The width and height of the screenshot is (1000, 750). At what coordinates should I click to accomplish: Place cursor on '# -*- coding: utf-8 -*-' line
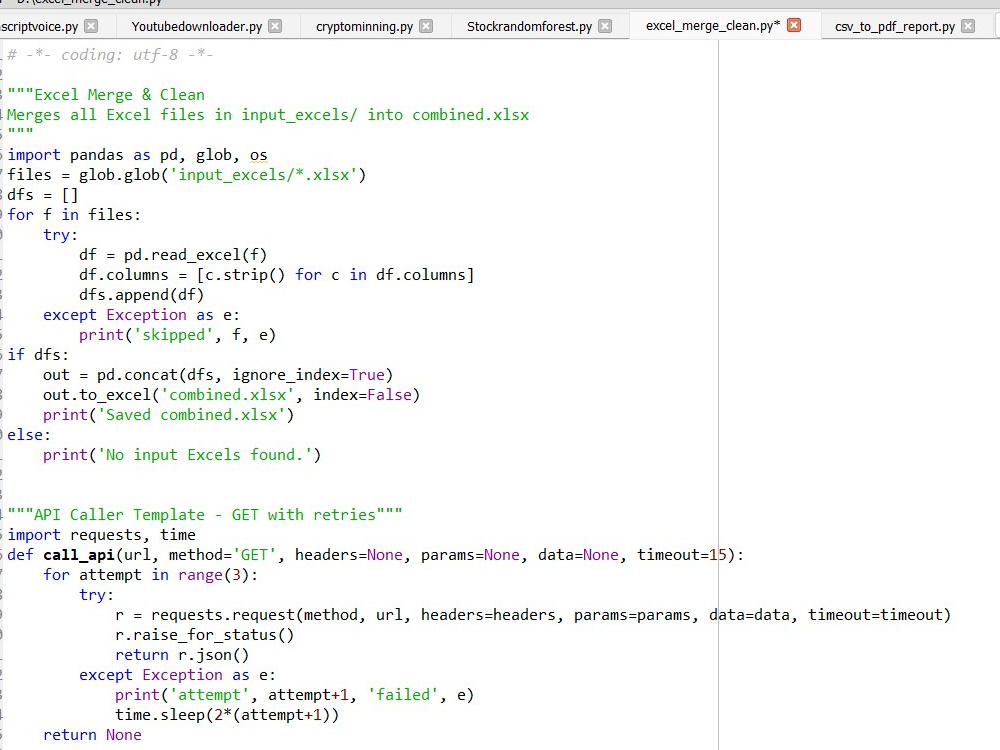110,55
